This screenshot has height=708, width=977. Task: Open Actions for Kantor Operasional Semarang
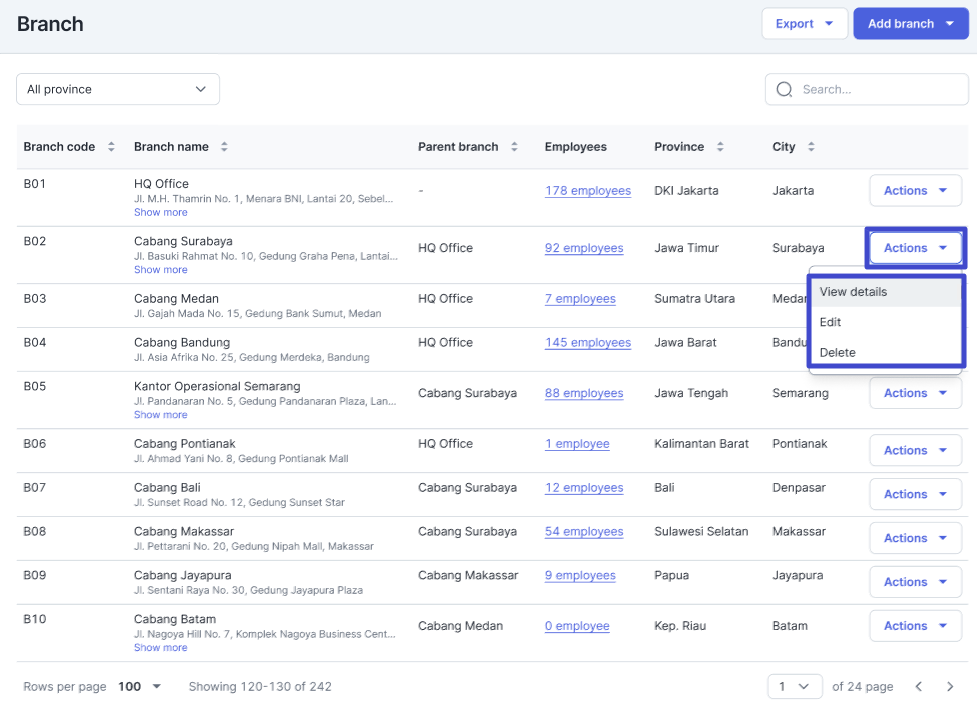pos(915,393)
